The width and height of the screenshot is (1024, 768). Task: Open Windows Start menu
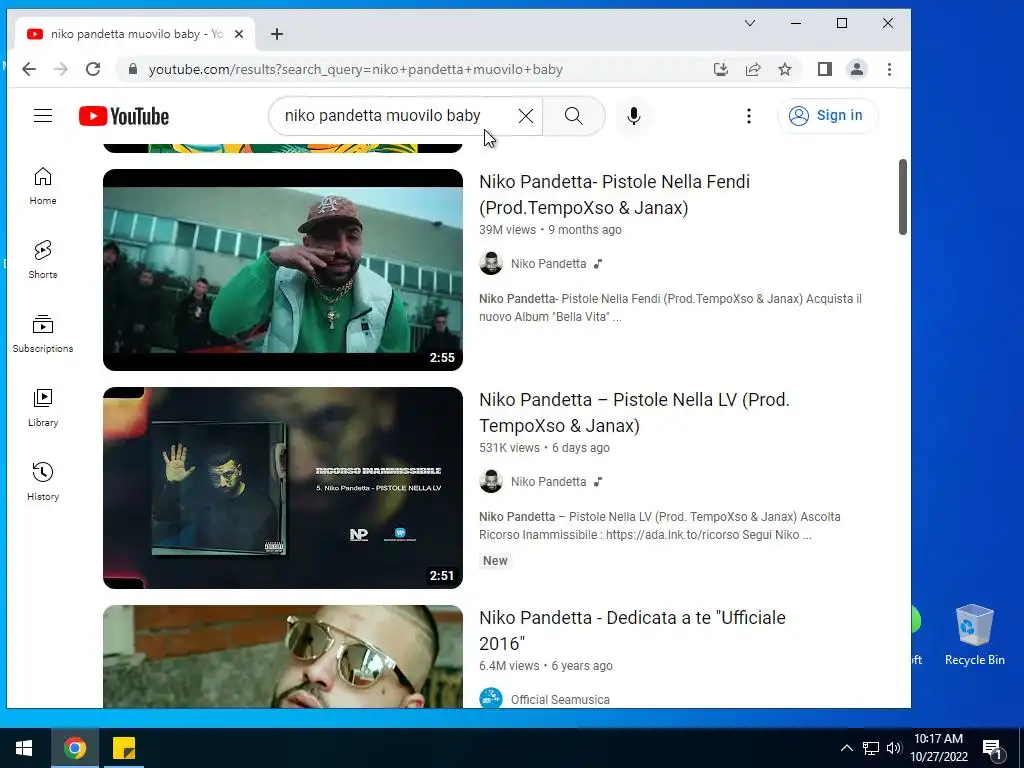point(24,748)
